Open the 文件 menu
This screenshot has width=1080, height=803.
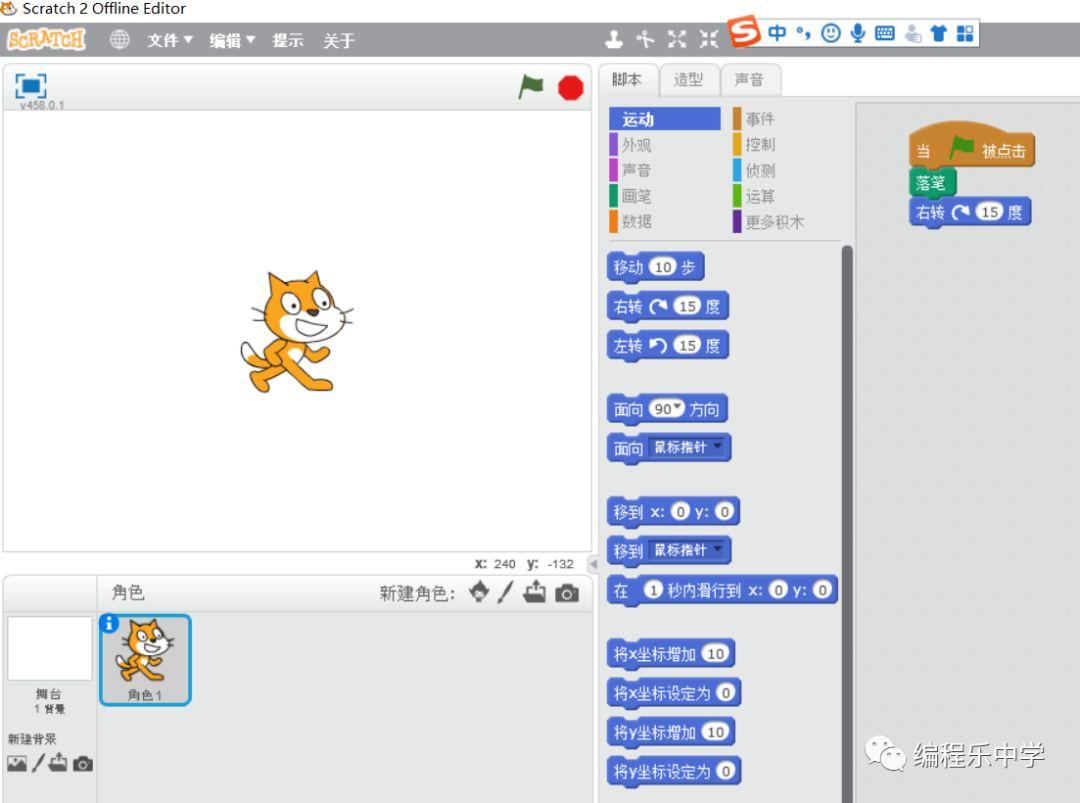pos(169,40)
